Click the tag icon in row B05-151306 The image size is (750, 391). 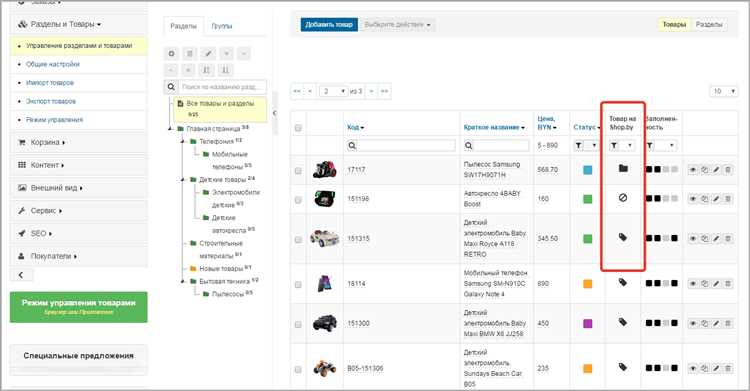(623, 367)
